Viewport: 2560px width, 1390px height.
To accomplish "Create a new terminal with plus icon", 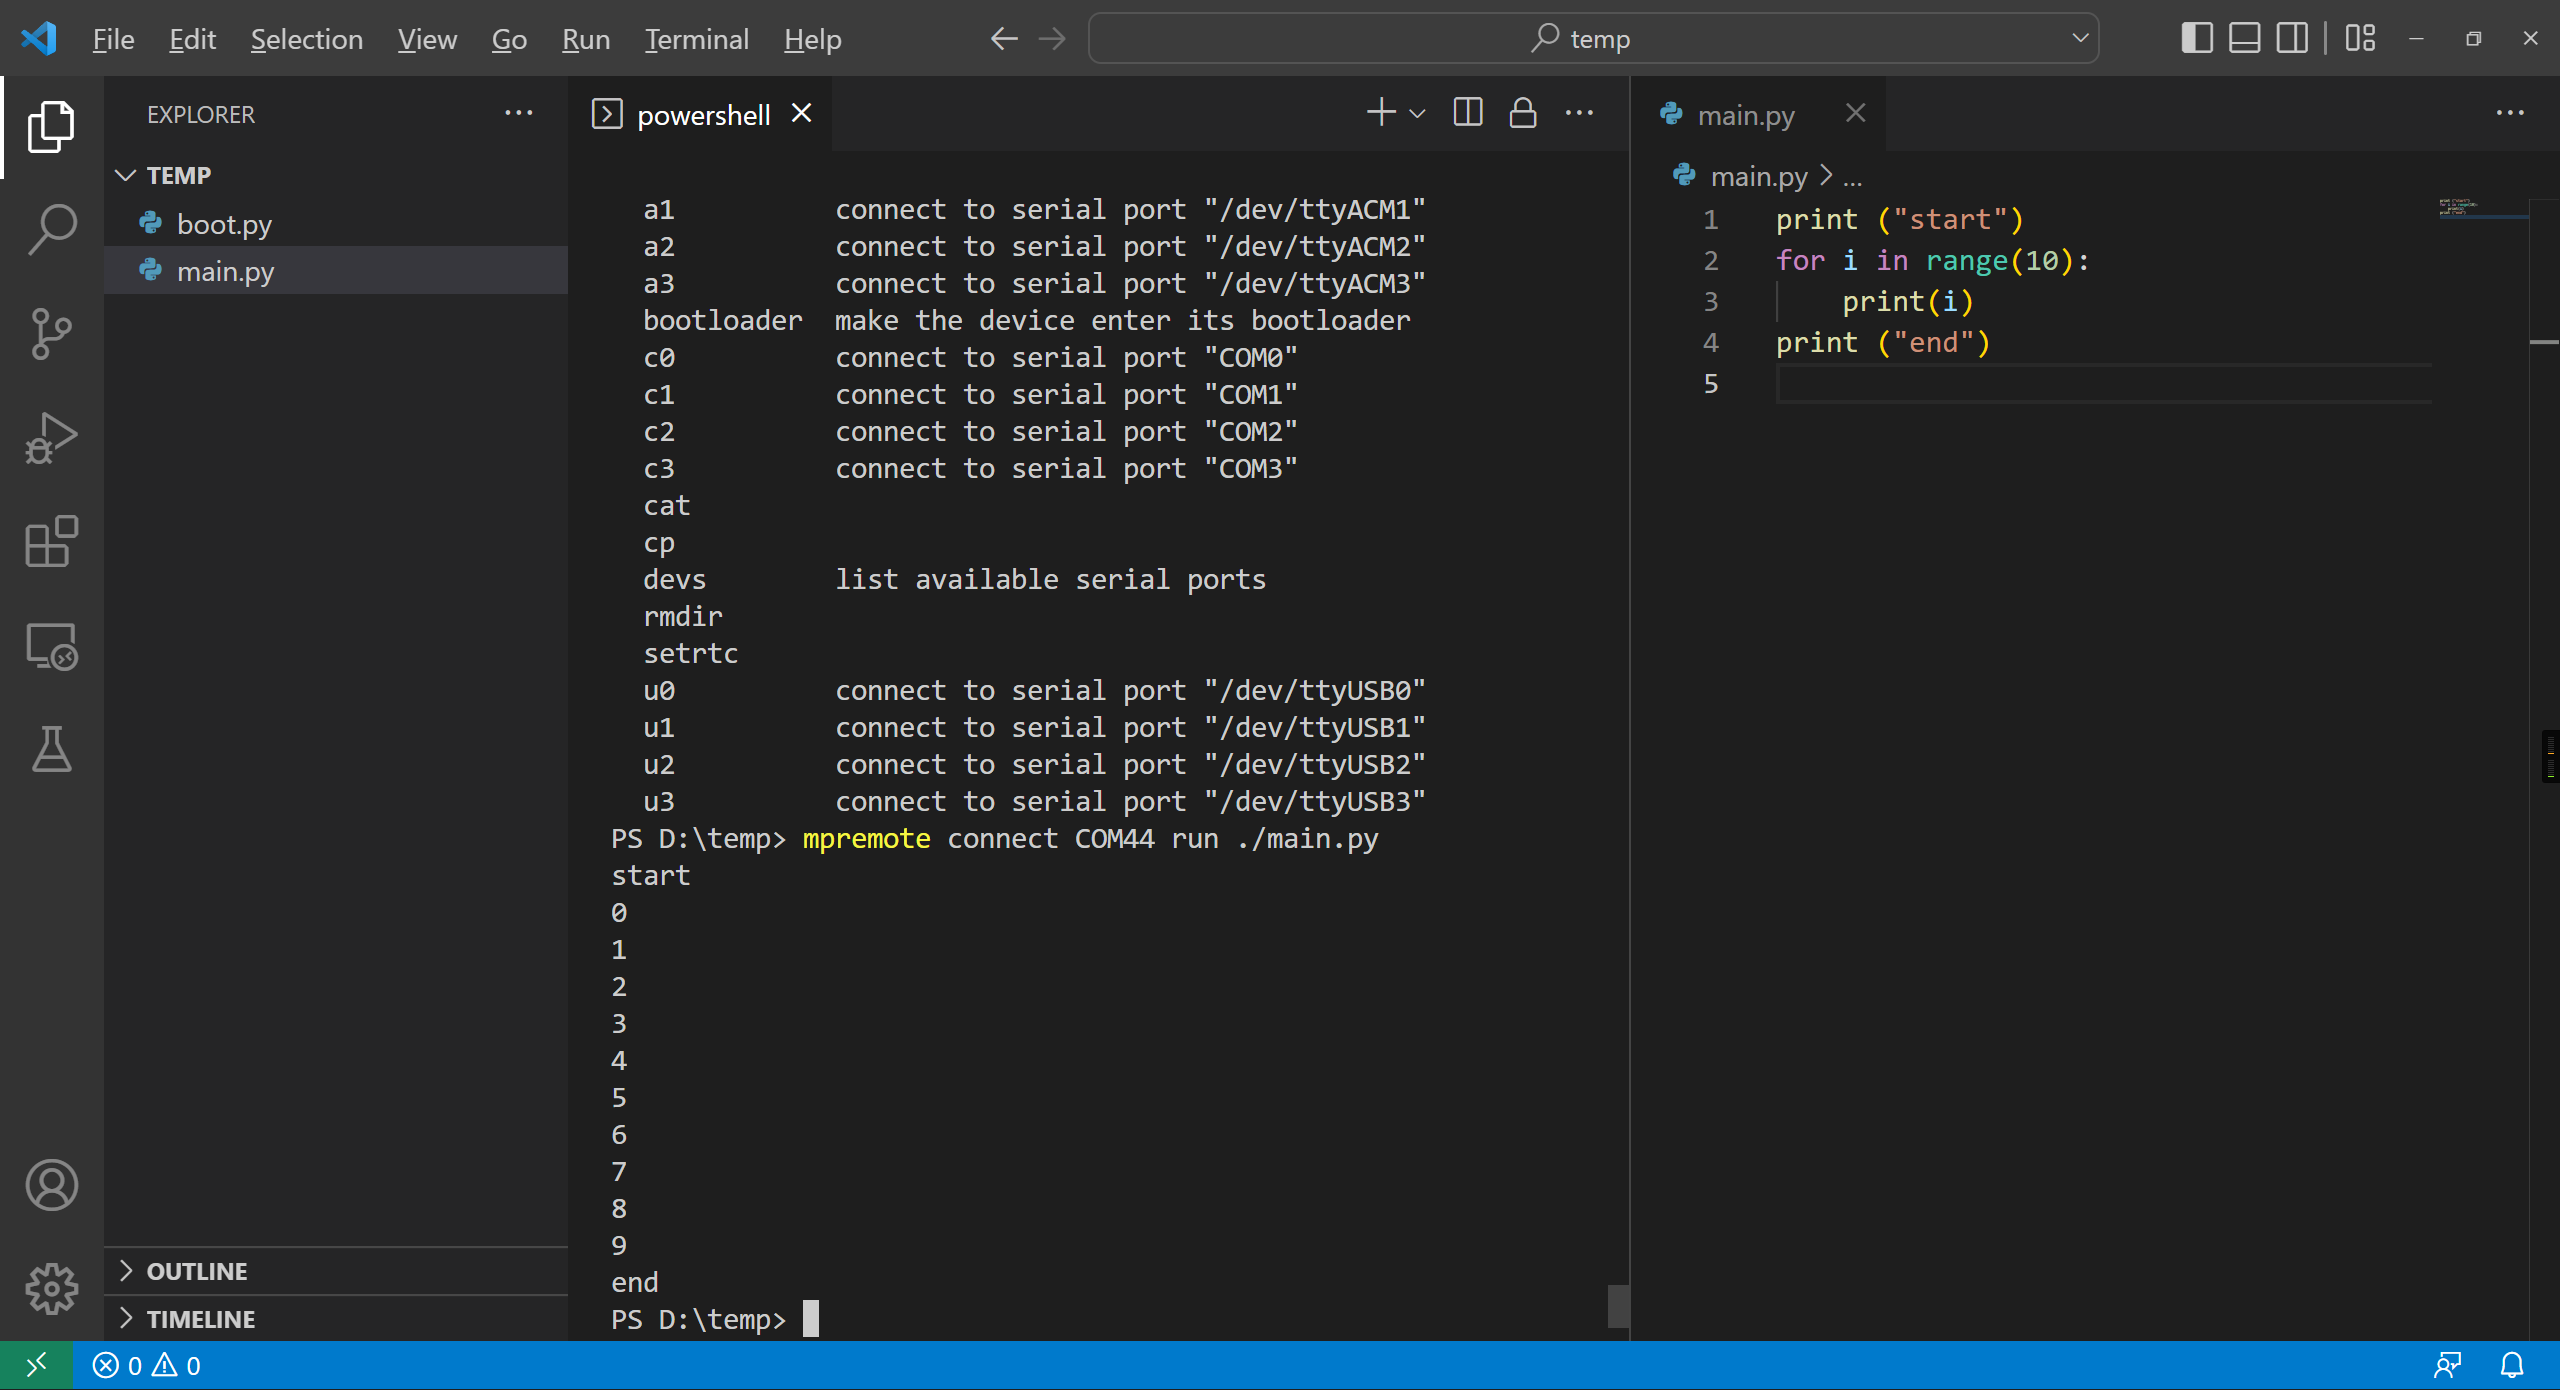I will coord(1381,112).
